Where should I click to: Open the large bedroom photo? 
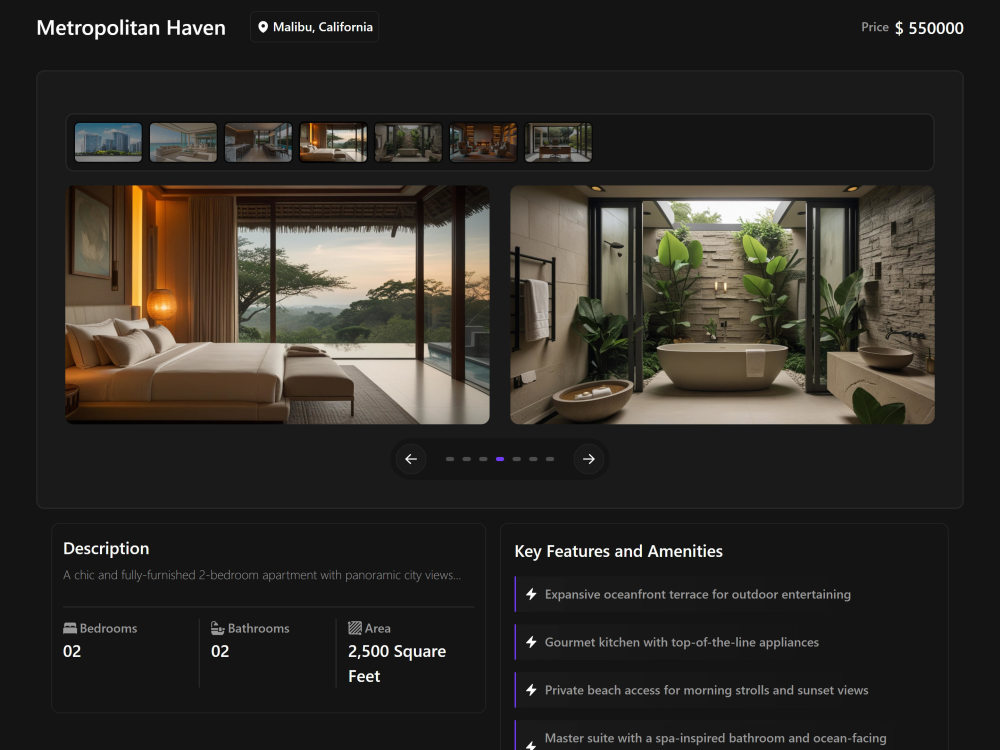(277, 305)
